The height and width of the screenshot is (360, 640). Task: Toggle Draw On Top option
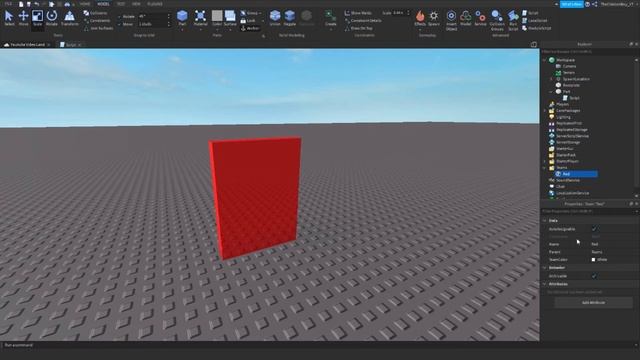click(358, 28)
